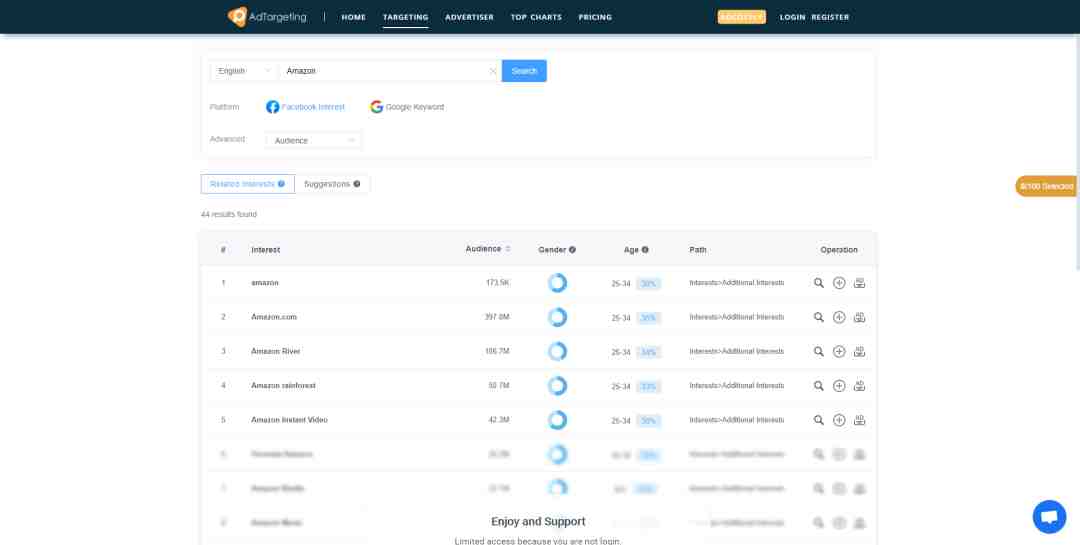Viewport: 1080px width, 545px height.
Task: Add Amazon.com using its plus icon
Action: pyautogui.click(x=839, y=318)
